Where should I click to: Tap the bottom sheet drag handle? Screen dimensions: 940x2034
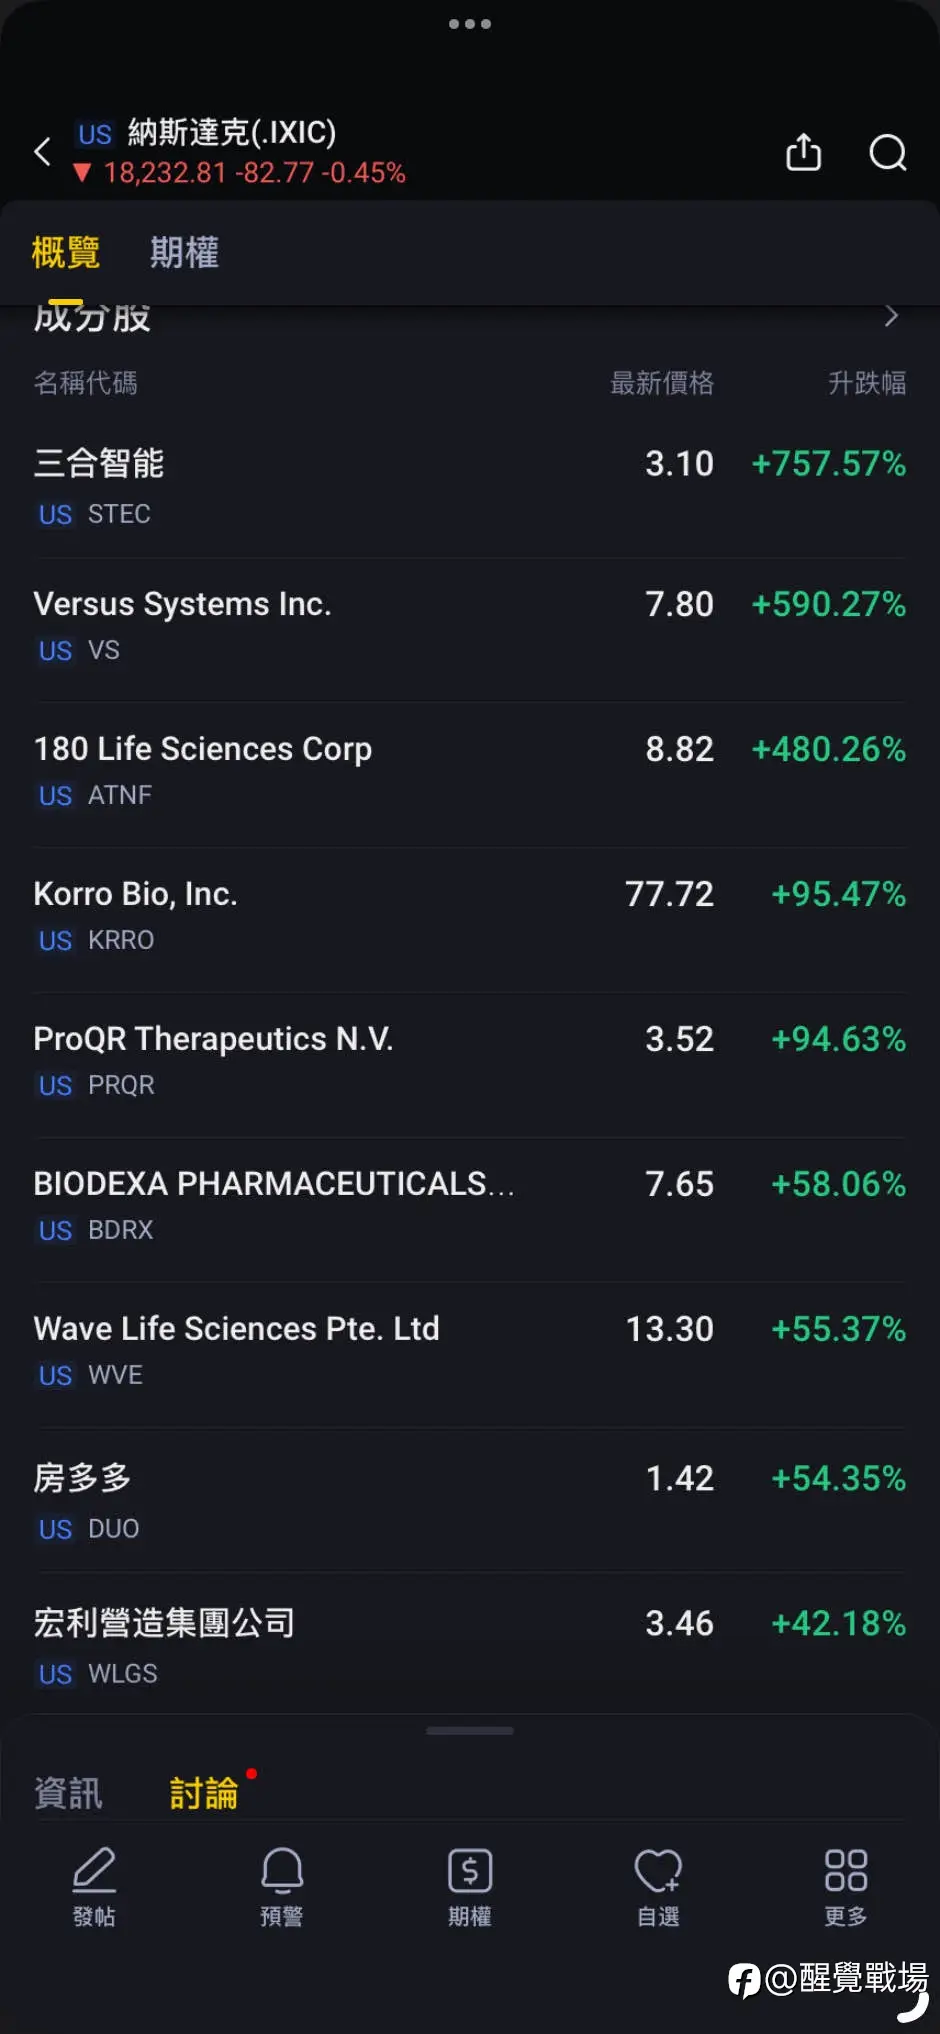pos(470,1731)
